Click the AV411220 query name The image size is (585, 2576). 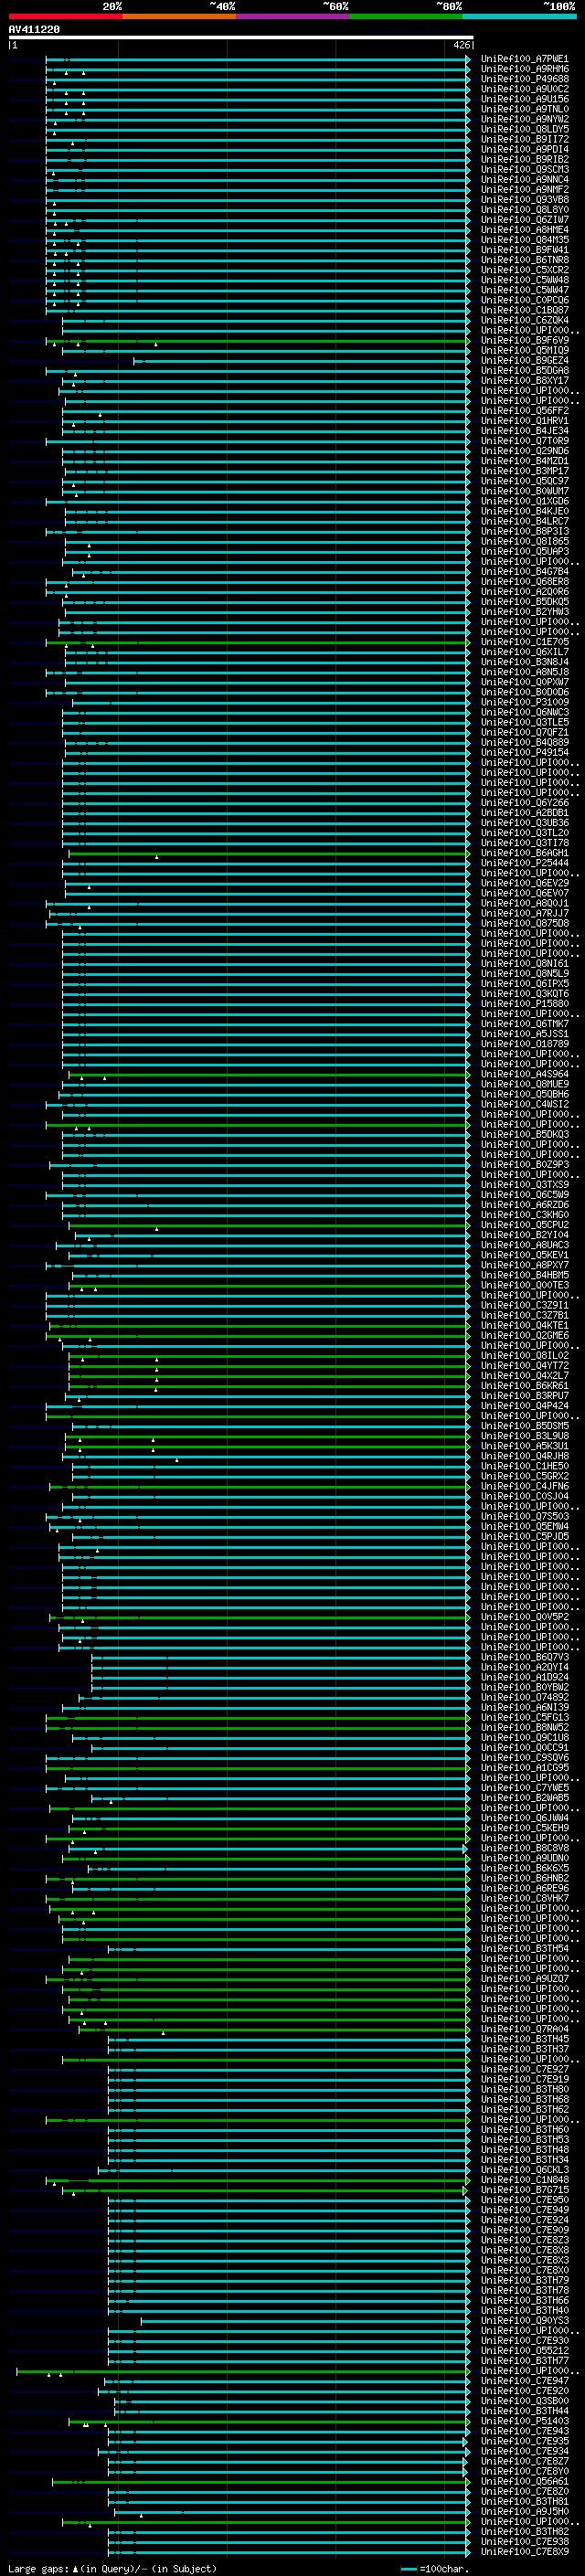point(34,29)
